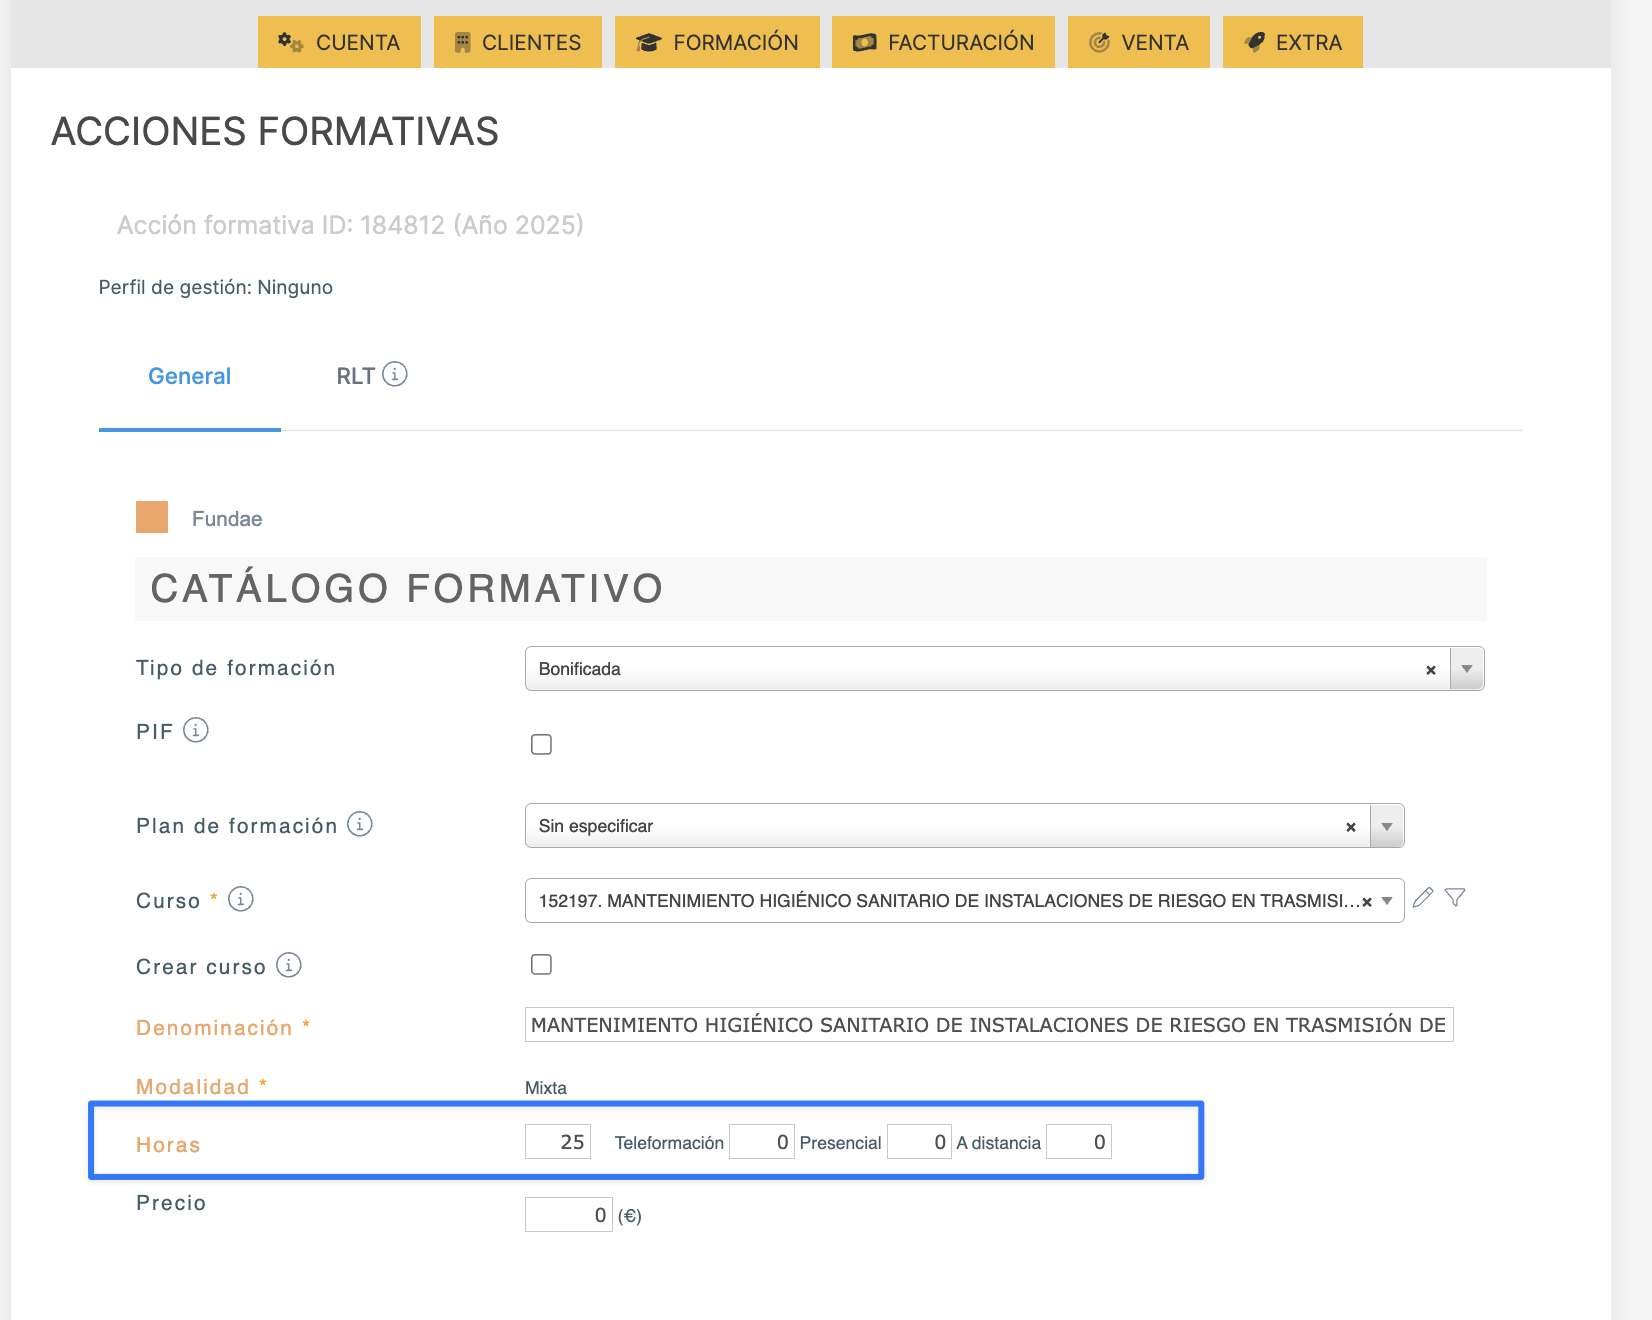
Task: Open the EXTRA menu
Action: (x=1293, y=42)
